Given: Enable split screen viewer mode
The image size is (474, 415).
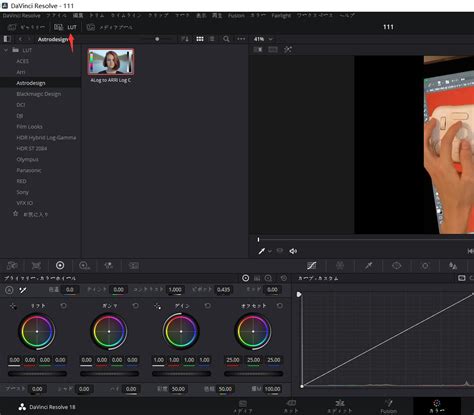Looking at the screenshot, I should pos(273,49).
